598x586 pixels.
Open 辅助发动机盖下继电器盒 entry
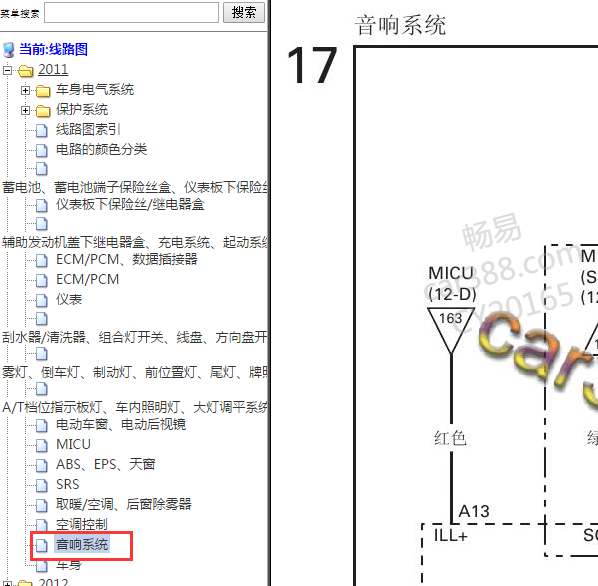click(x=135, y=242)
